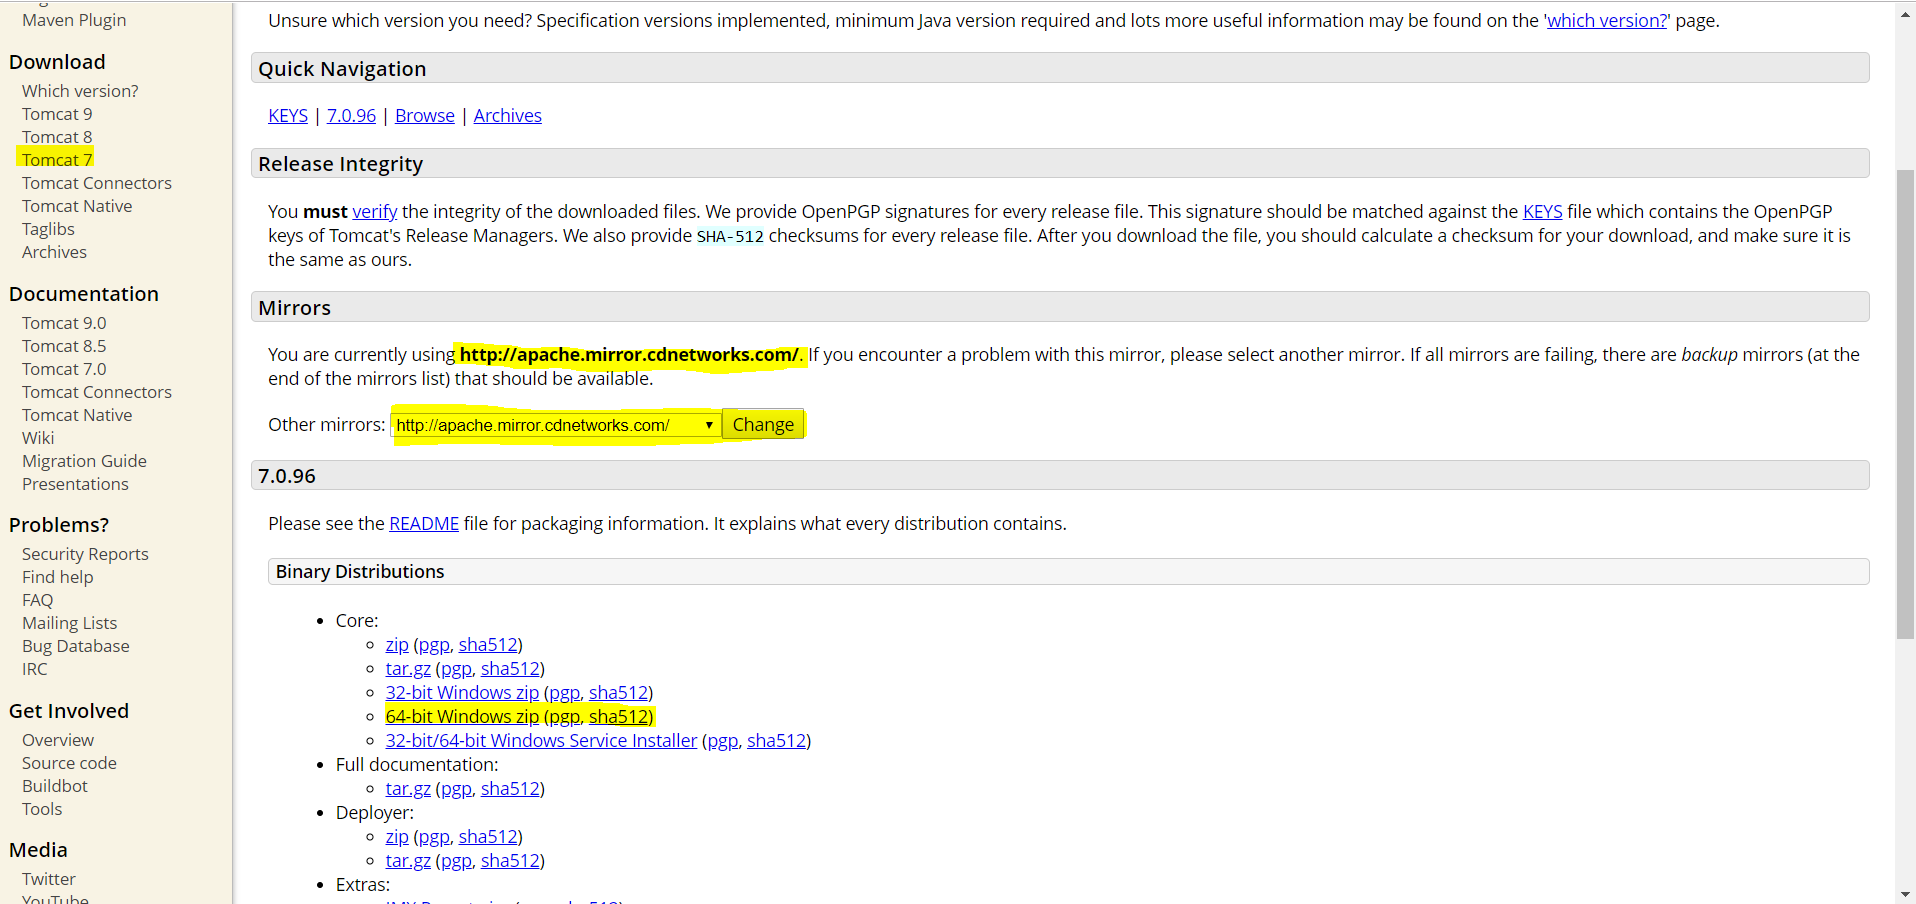Open the Archives link in Quick Navigation
Viewport: 1916px width, 904px height.
pos(508,116)
